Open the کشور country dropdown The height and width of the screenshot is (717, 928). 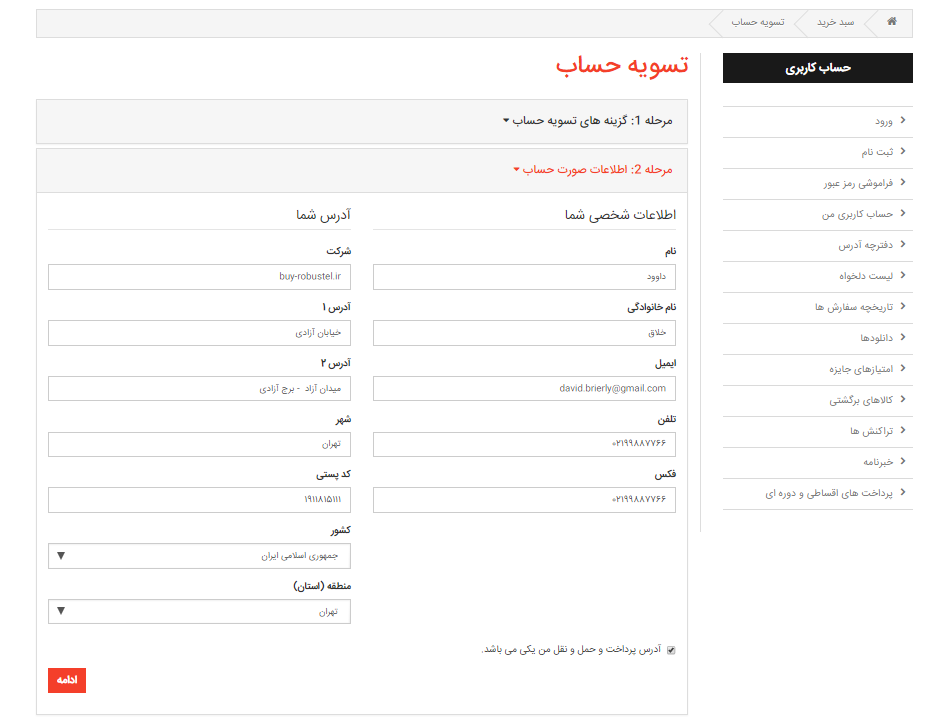[x=199, y=556]
